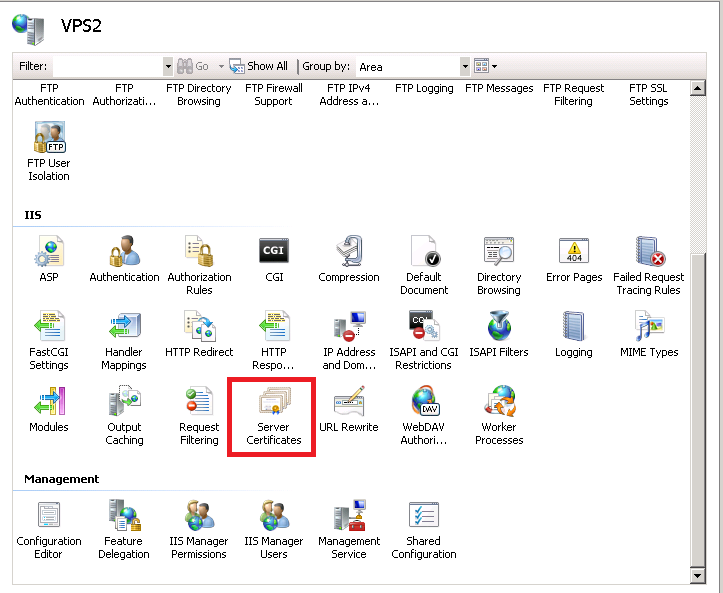The image size is (723, 593).
Task: Open the Go button's dropdown arrow
Action: [x=221, y=66]
